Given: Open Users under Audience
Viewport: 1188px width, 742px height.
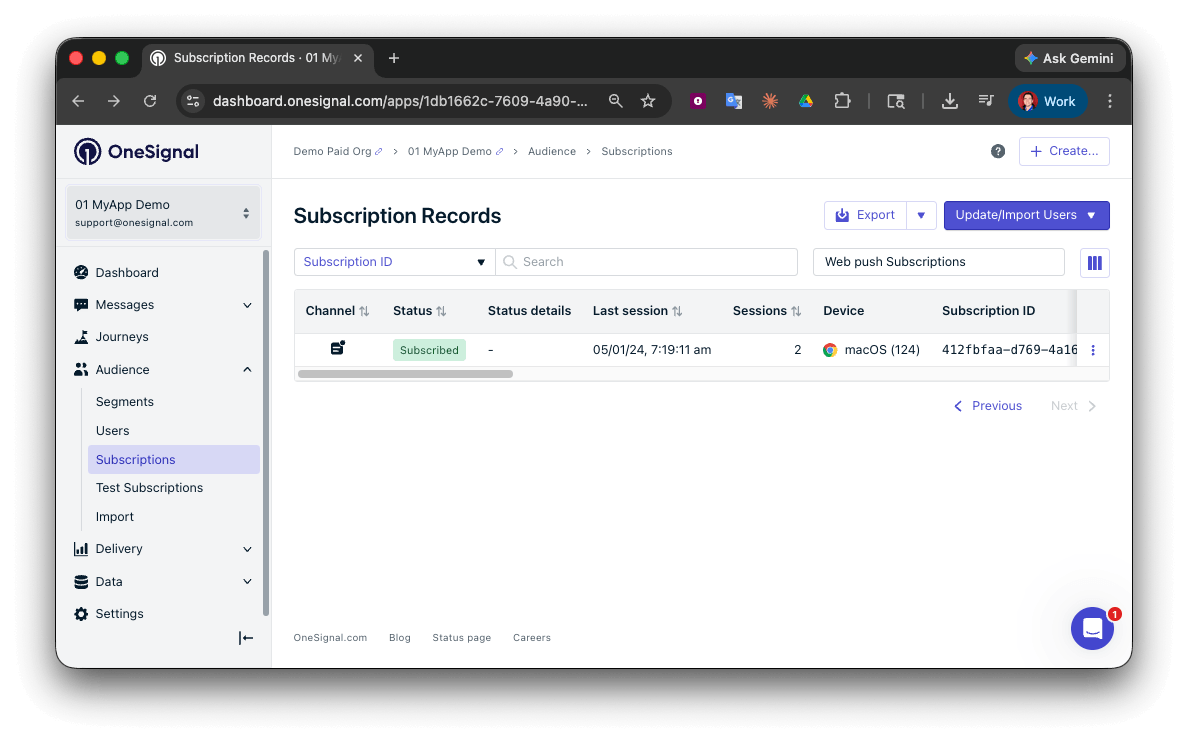Looking at the screenshot, I should pyautogui.click(x=112, y=430).
